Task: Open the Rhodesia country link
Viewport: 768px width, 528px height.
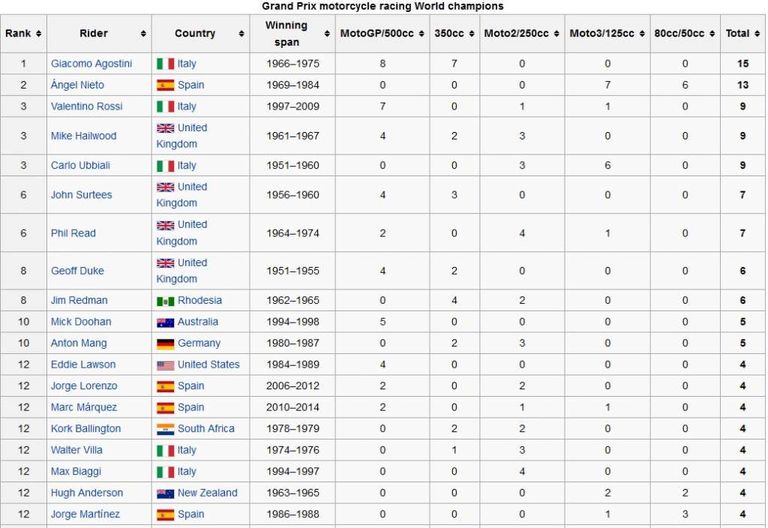Action: point(199,301)
